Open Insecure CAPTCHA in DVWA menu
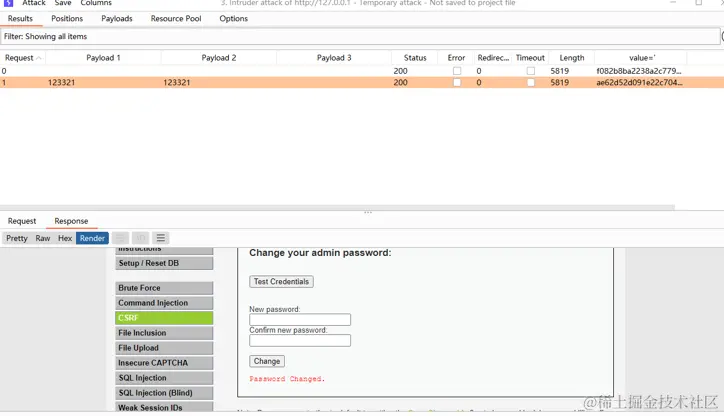Screen dimensions: 724x416 pyautogui.click(x=164, y=363)
